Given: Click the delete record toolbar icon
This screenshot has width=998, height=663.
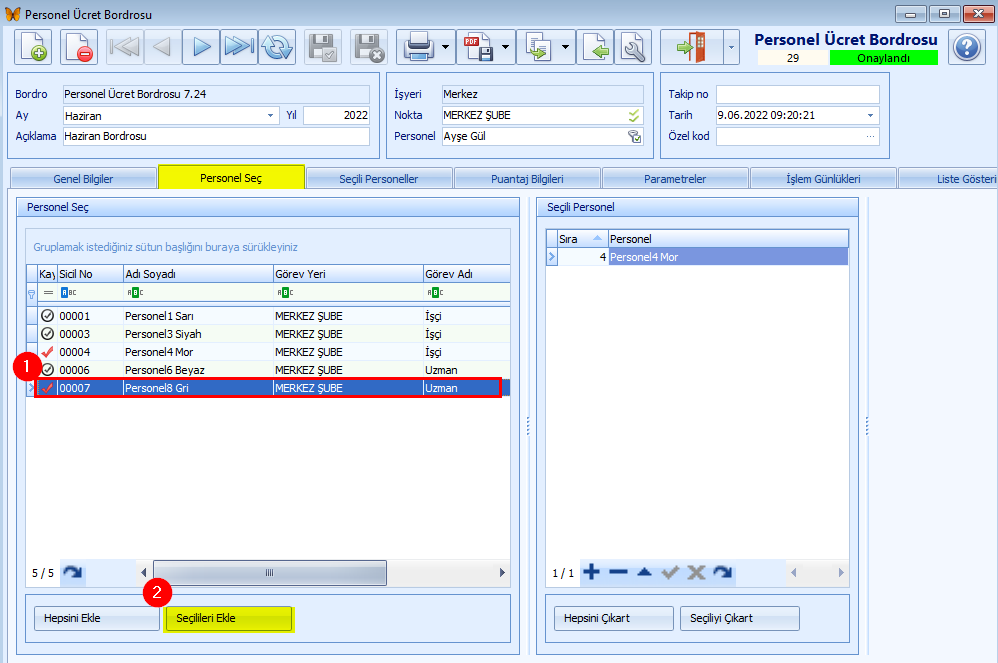Looking at the screenshot, I should click(x=79, y=47).
